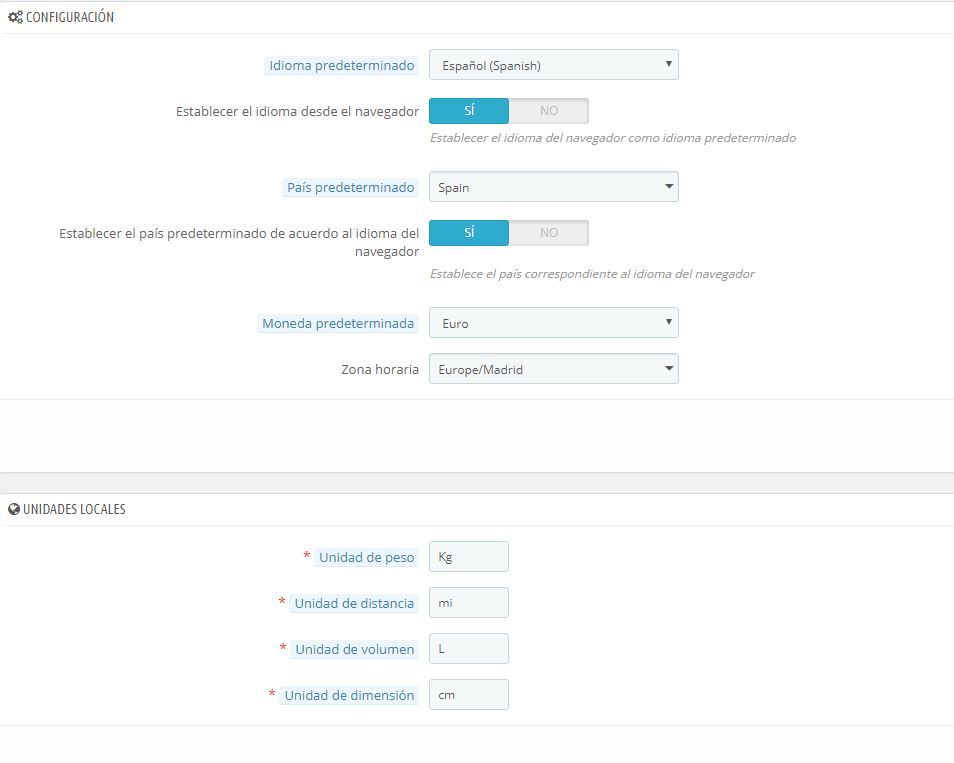This screenshot has height=763, width=954.
Task: Click the Moneda predeterminada label
Action: 338,324
